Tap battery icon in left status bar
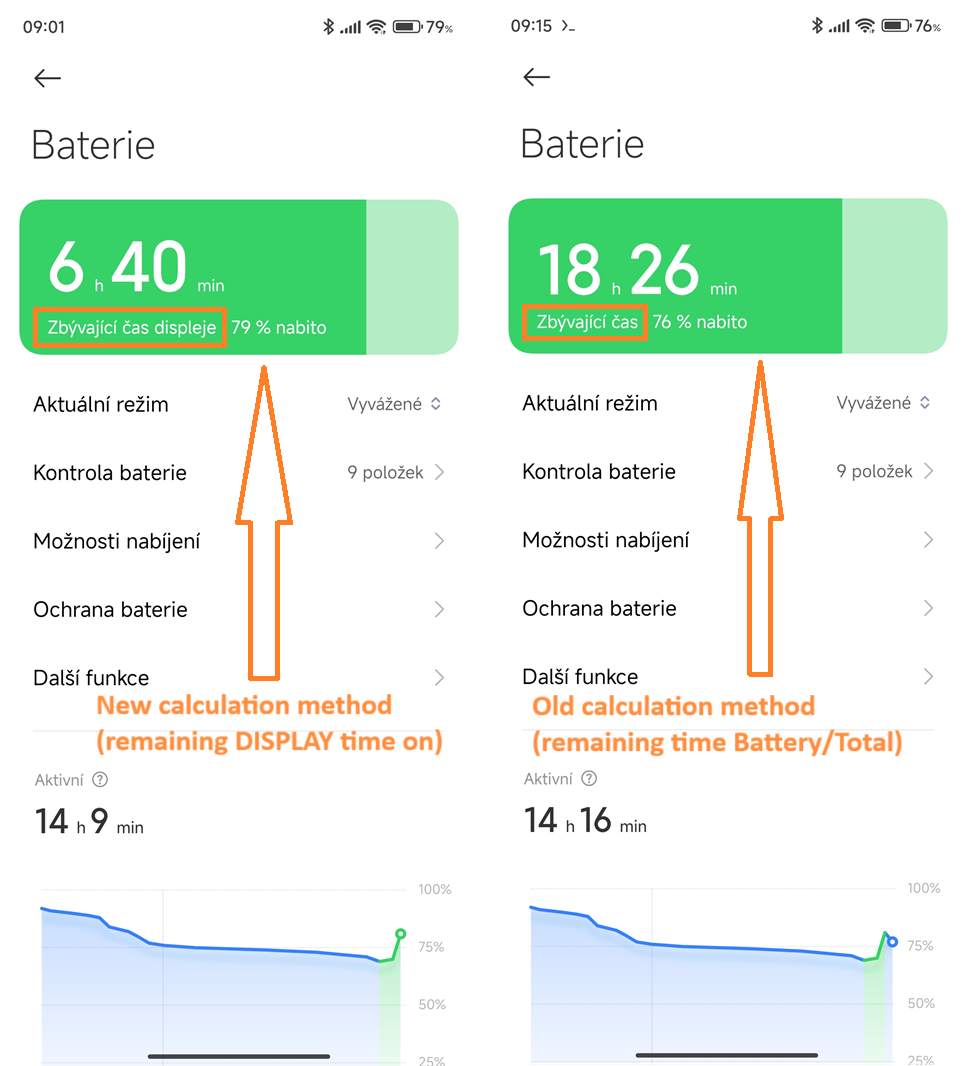The image size is (962, 1066). [408, 27]
